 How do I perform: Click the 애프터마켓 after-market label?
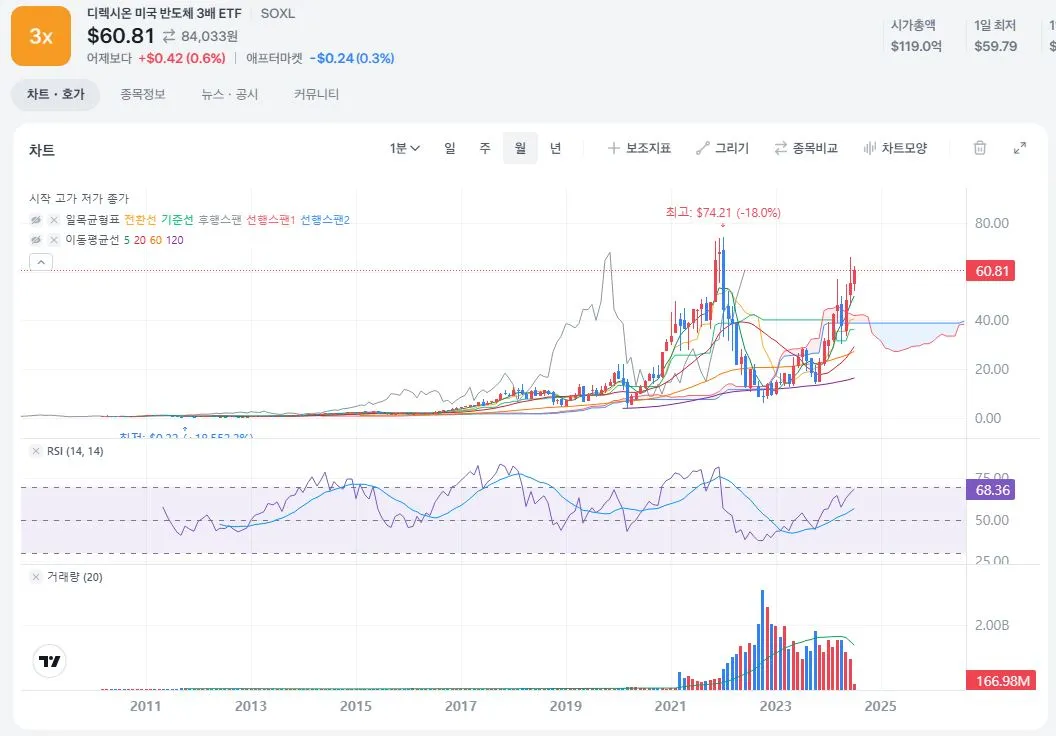(275, 59)
